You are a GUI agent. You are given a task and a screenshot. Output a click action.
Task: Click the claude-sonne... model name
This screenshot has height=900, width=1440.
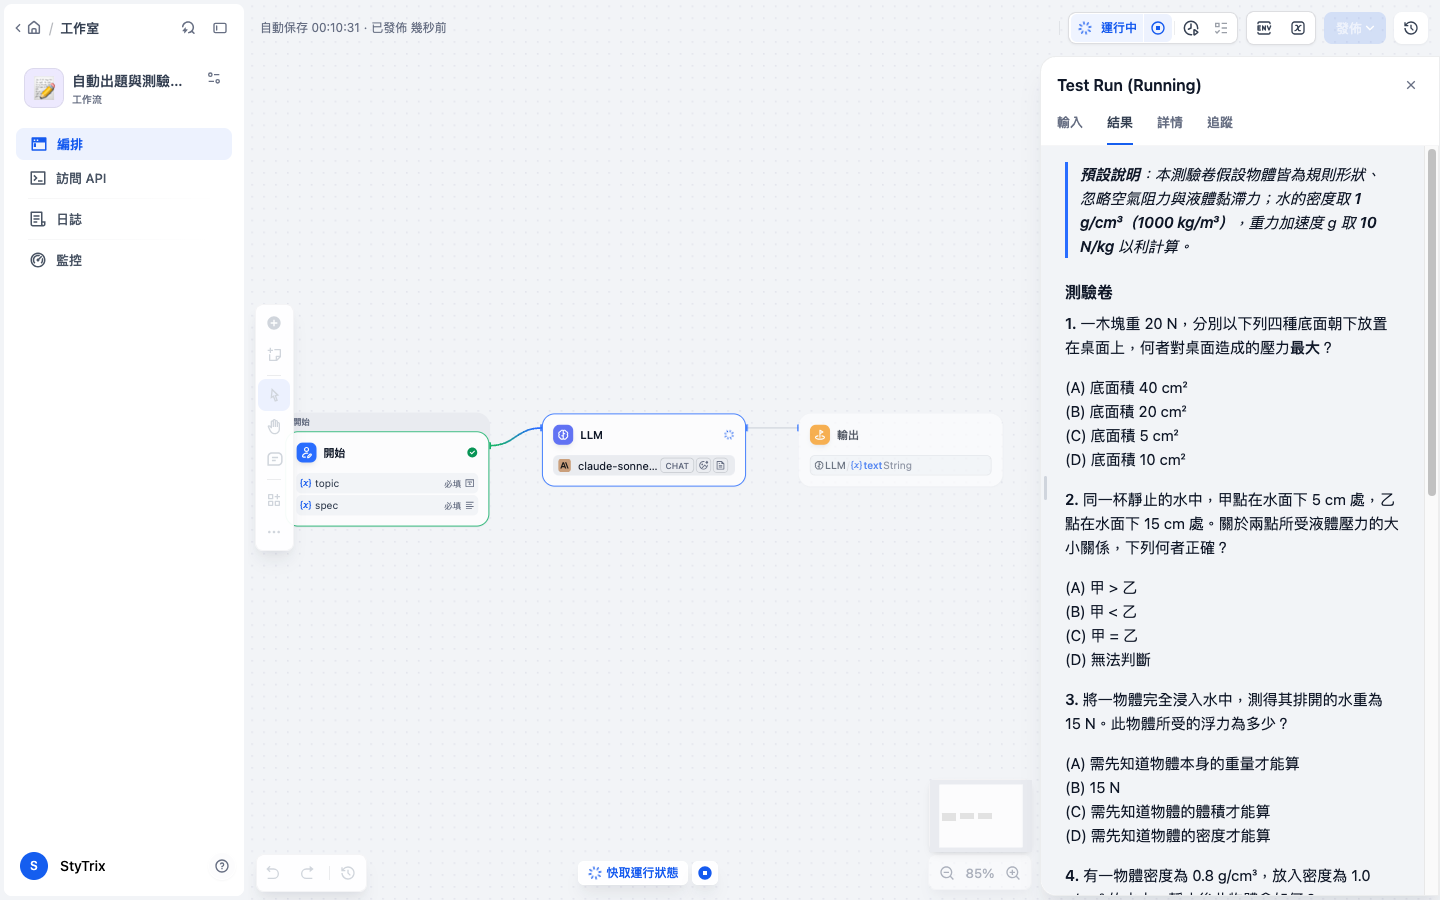[x=617, y=466]
